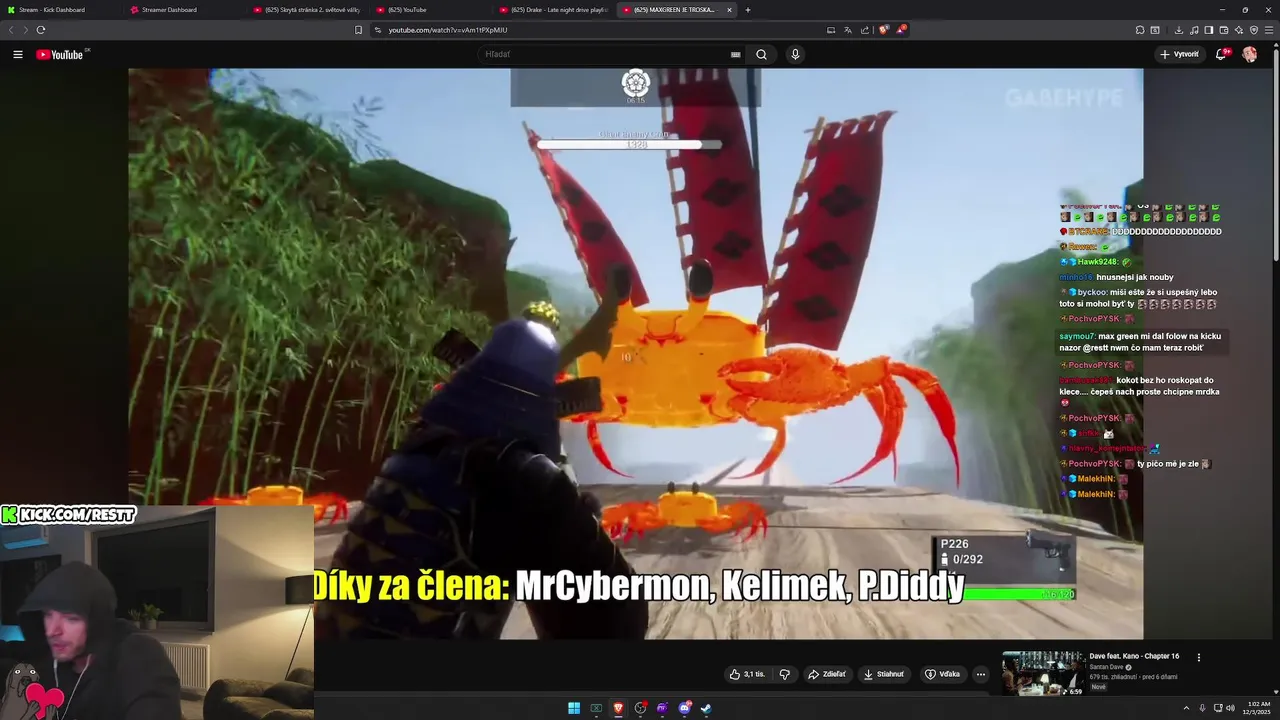Image resolution: width=1280 pixels, height=720 pixels.
Task: Open Dave feat. Kano - Chapter 16 title
Action: (1134, 656)
